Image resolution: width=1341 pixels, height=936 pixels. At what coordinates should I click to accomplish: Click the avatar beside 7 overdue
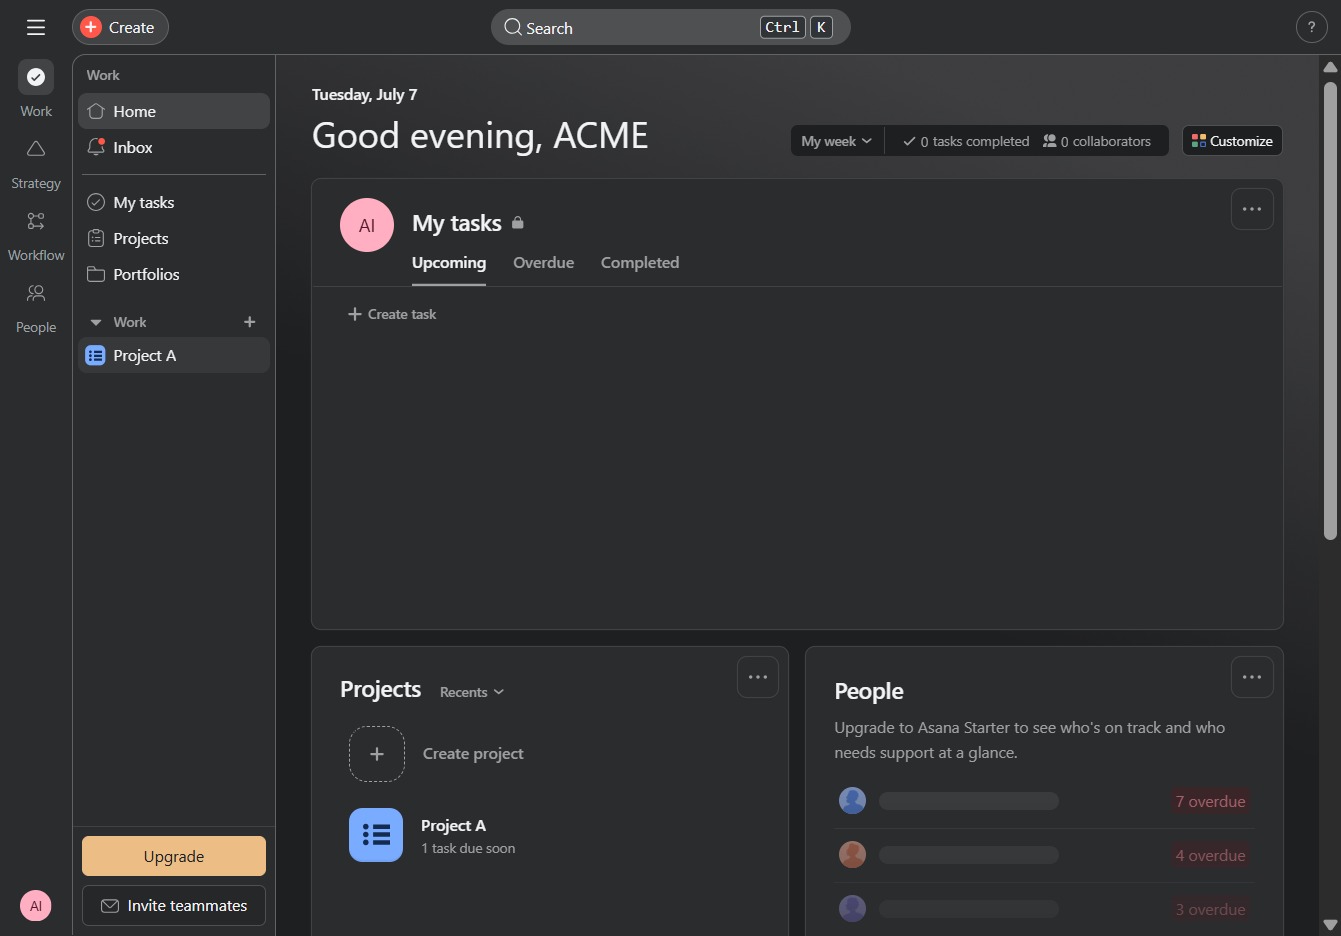pyautogui.click(x=852, y=800)
